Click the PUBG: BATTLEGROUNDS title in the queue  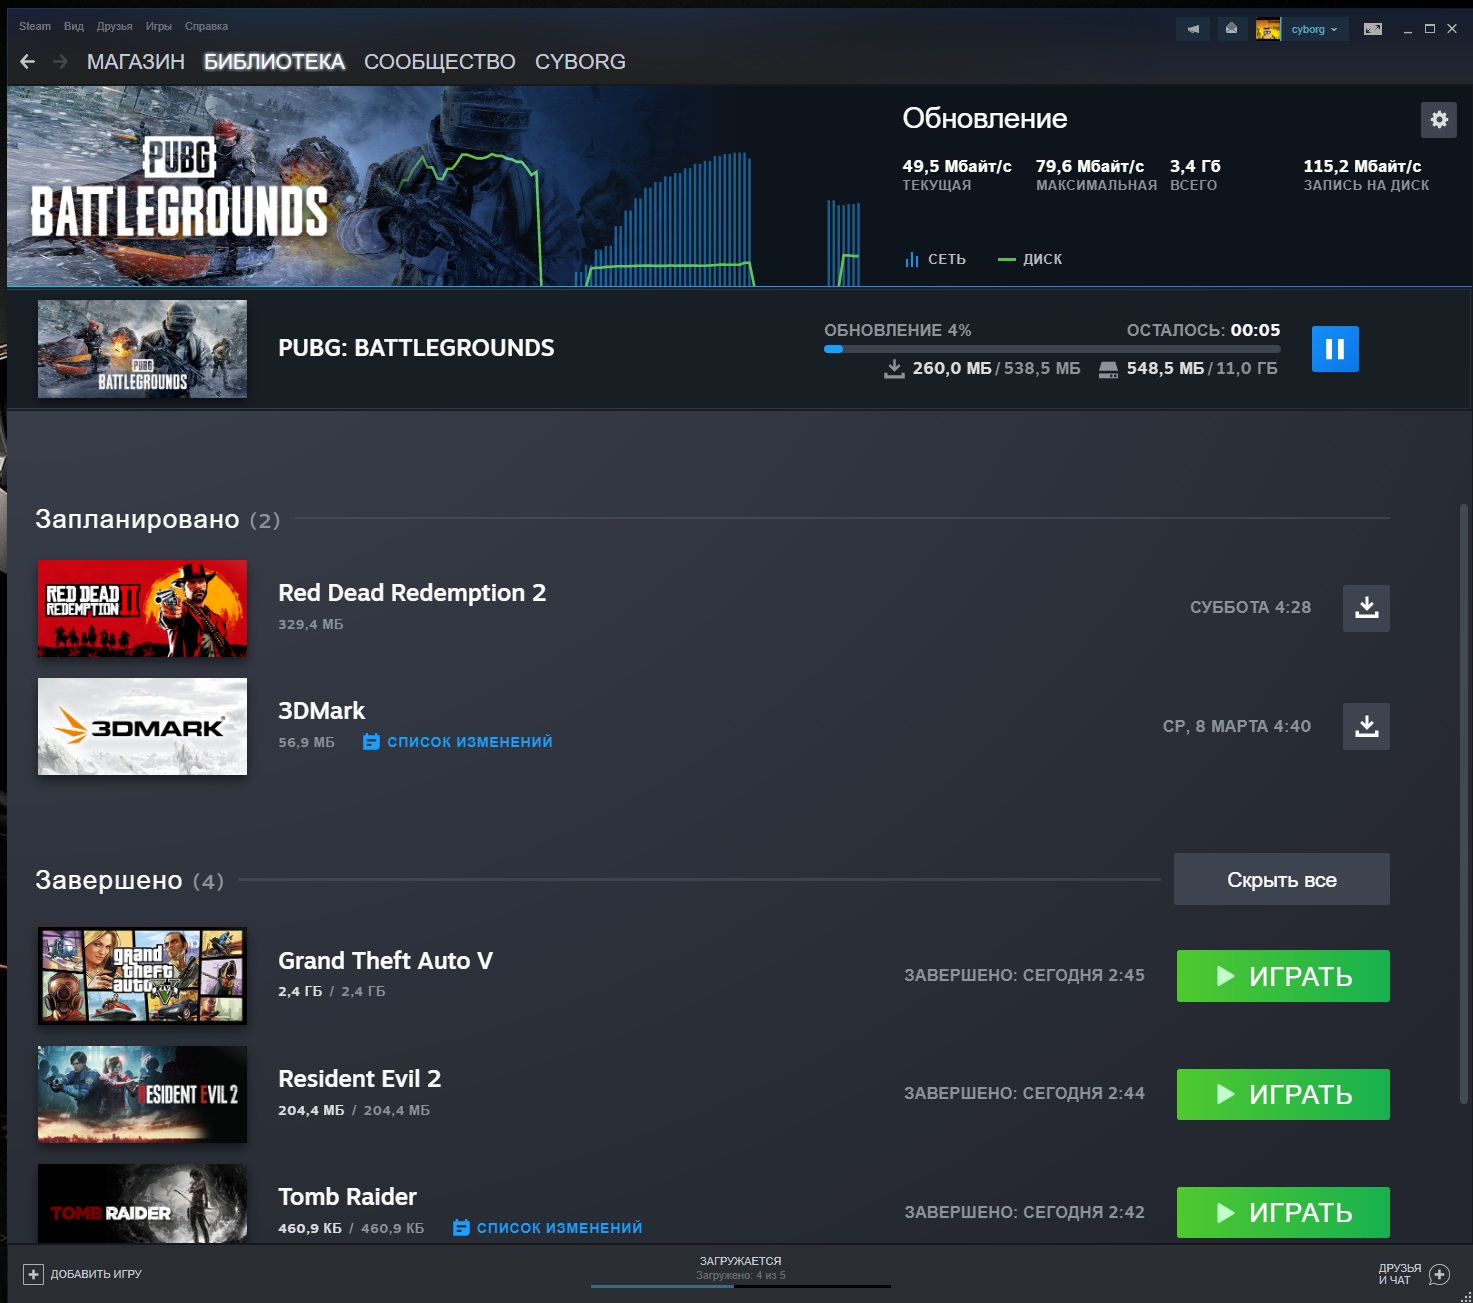click(x=416, y=348)
